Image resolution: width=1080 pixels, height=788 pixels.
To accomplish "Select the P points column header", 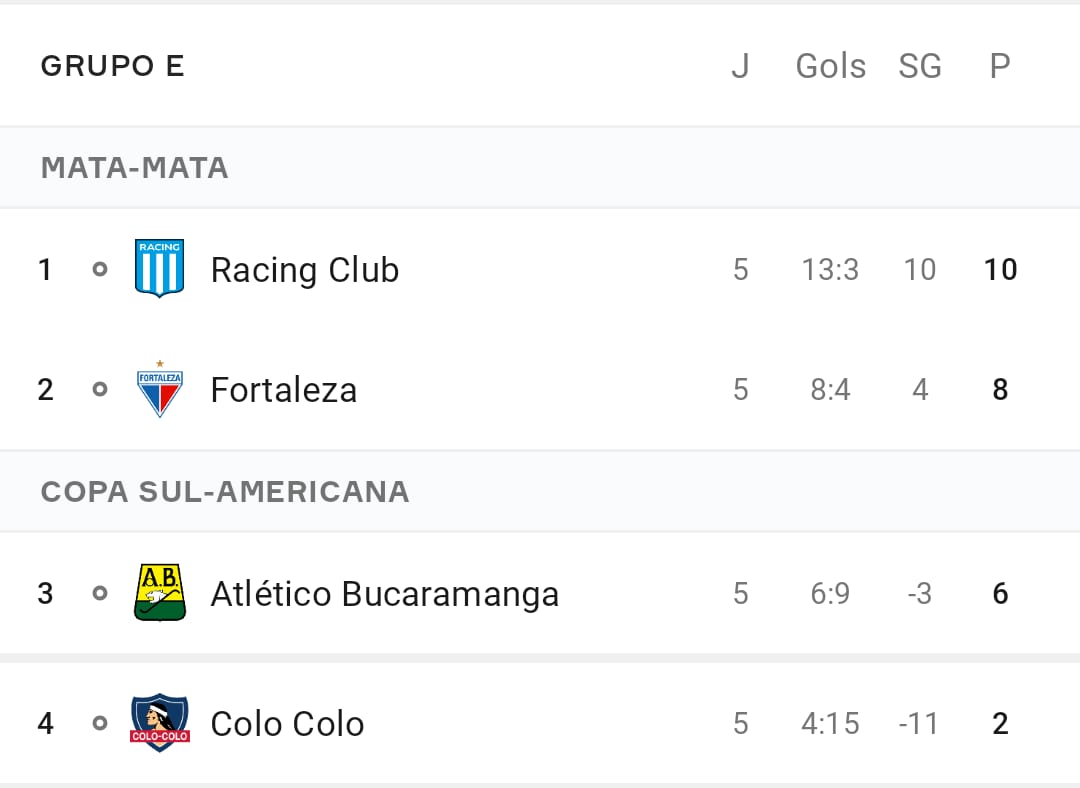I will (x=1000, y=66).
